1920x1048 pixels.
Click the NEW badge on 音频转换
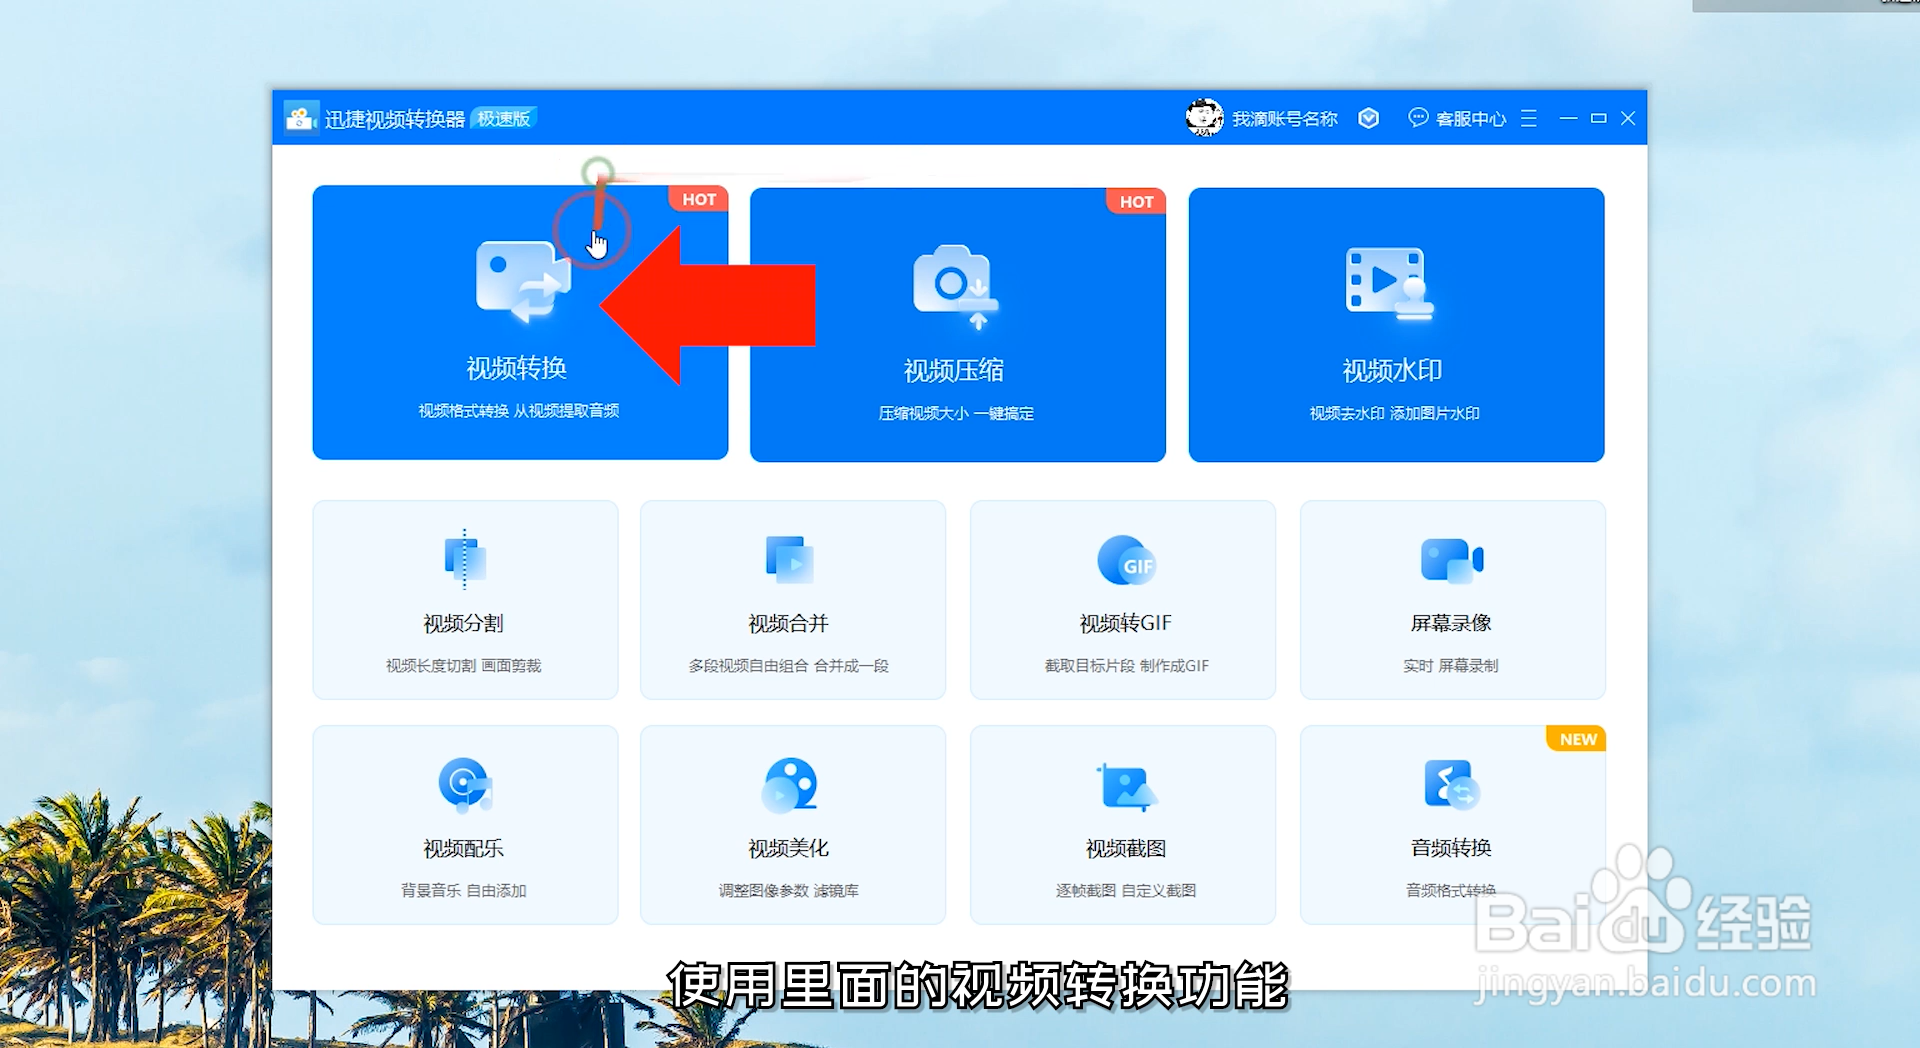pos(1576,739)
